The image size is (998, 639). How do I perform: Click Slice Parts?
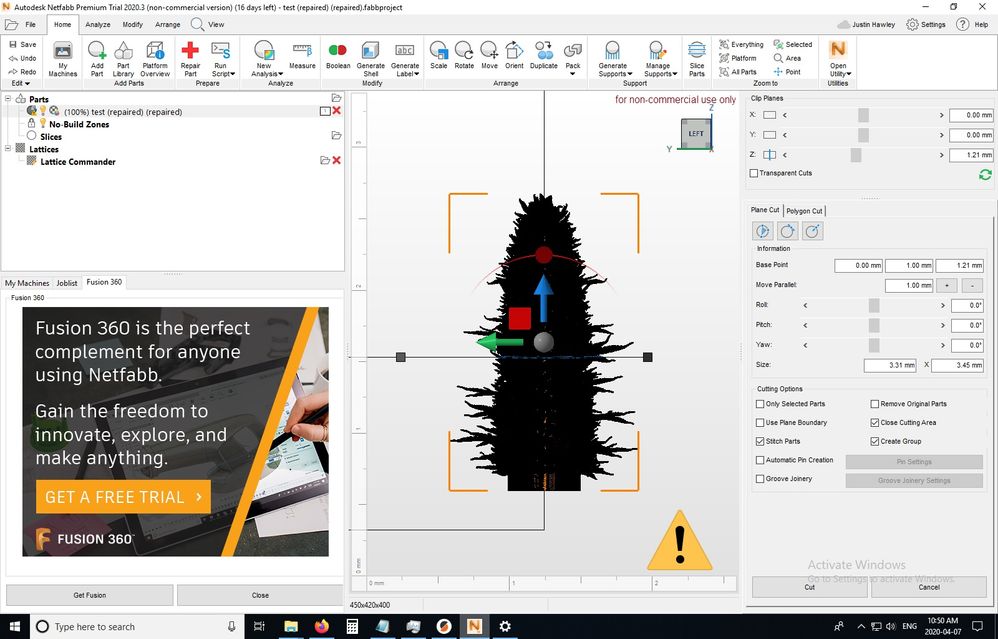(697, 59)
